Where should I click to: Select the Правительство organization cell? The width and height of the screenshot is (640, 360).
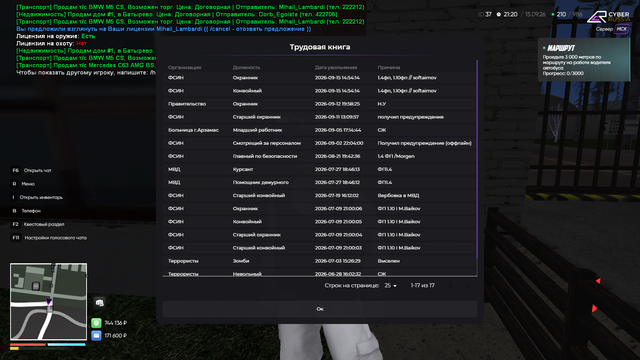pyautogui.click(x=187, y=104)
